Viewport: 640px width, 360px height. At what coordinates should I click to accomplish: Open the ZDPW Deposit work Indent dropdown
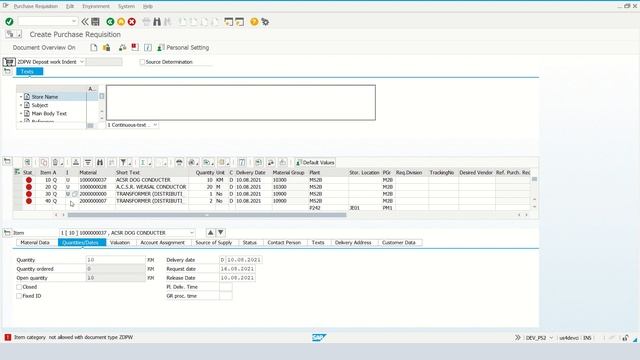coord(82,62)
